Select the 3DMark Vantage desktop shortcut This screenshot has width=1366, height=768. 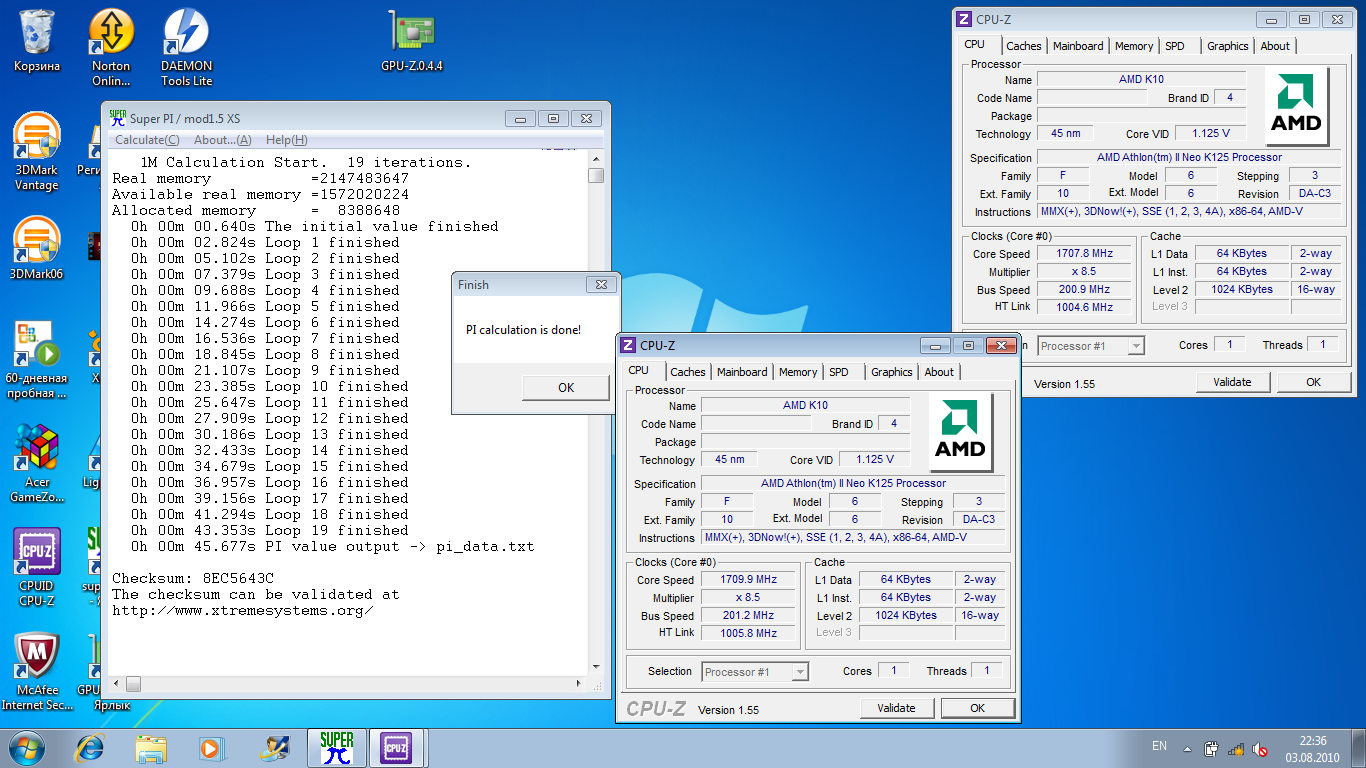click(37, 151)
